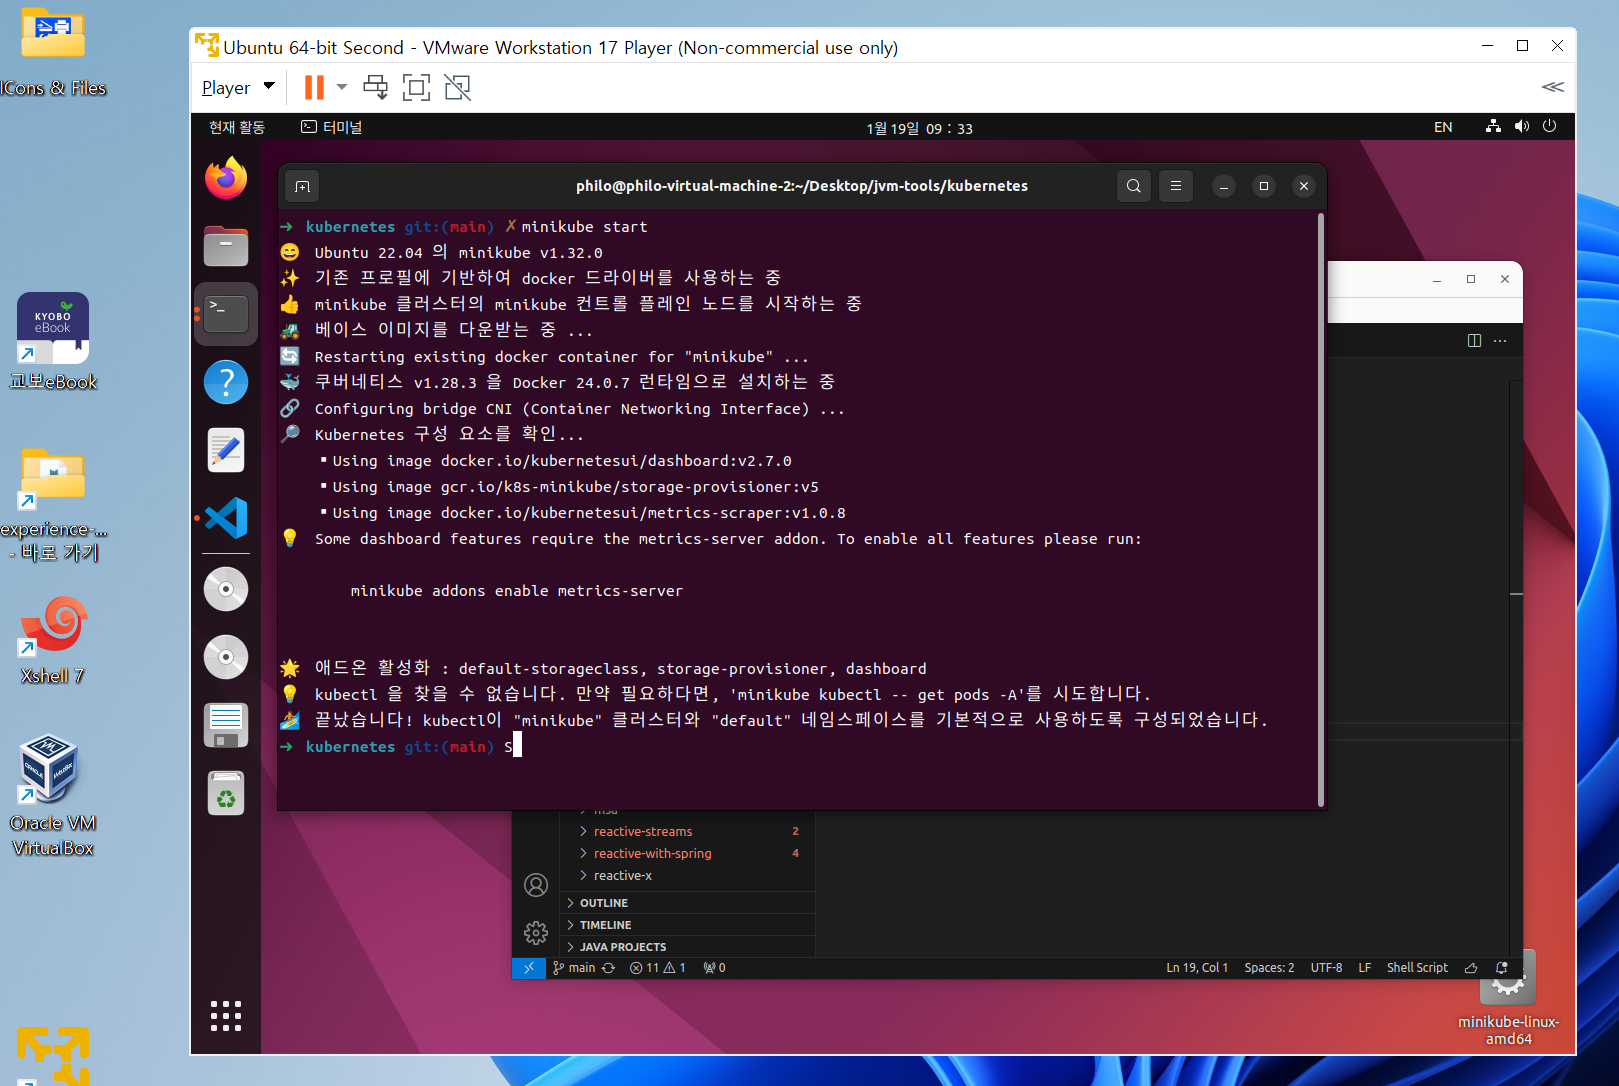Click the terminal window scrollbar
Screen dimensions: 1619x1086
(x=1321, y=510)
